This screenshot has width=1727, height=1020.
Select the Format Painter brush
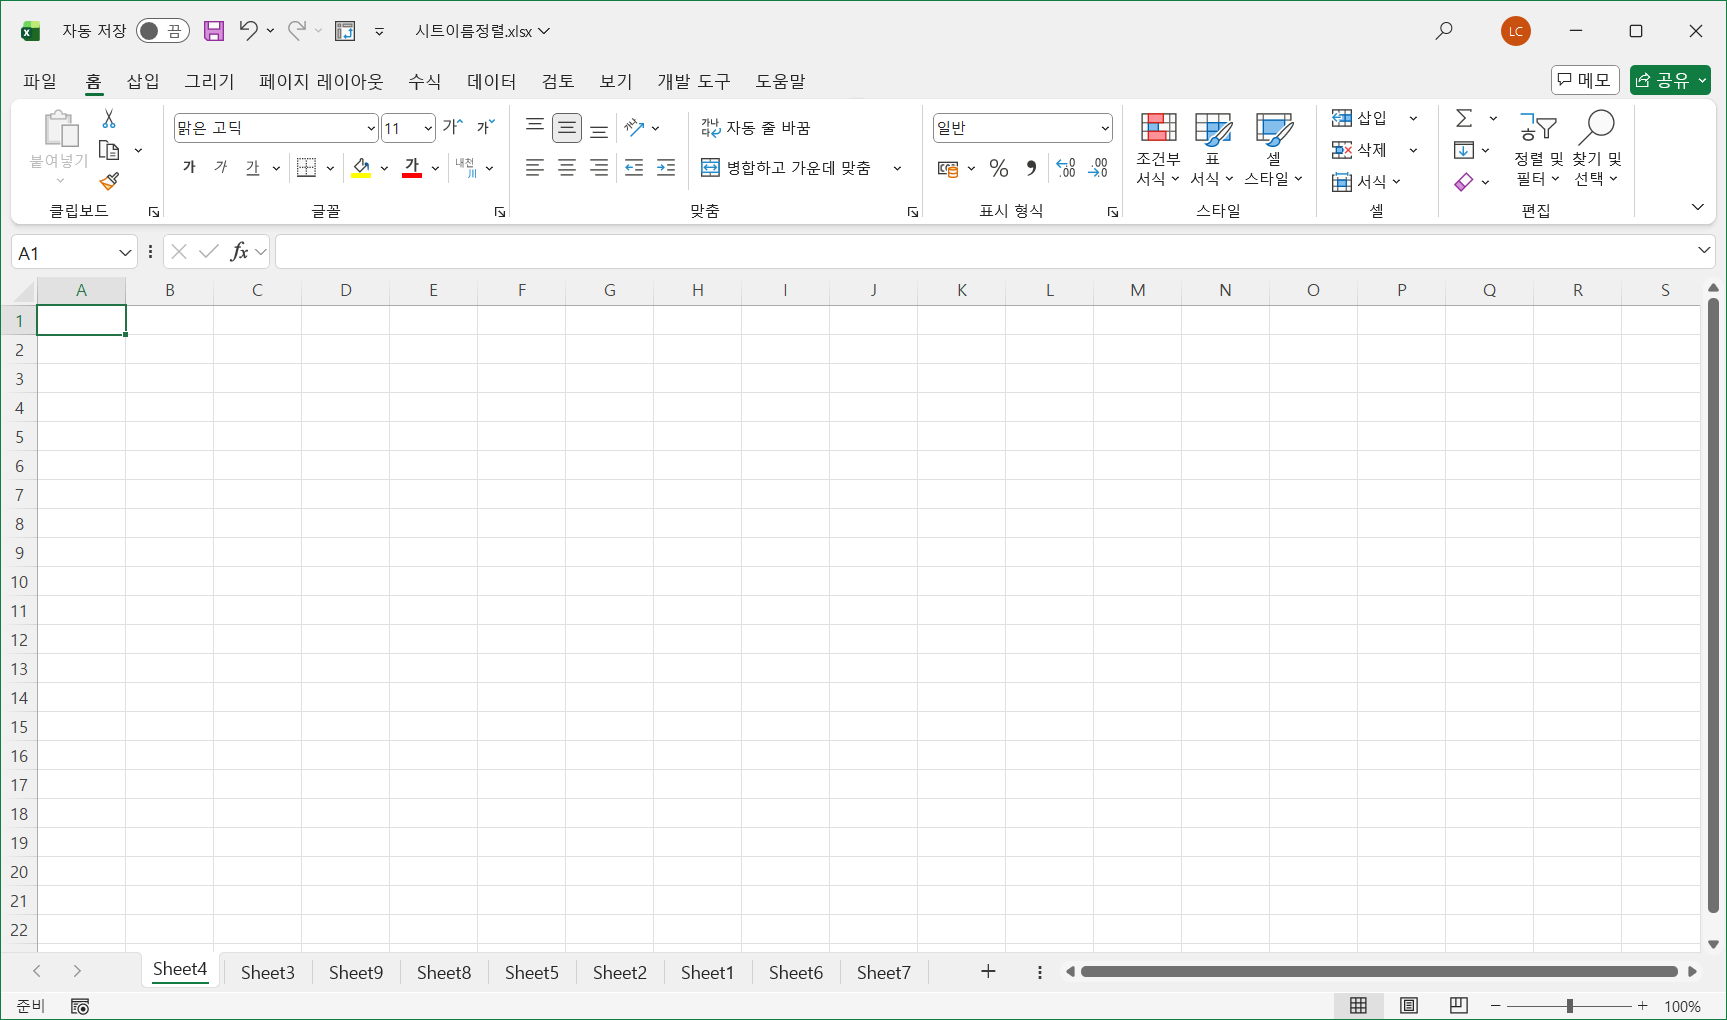click(x=110, y=181)
